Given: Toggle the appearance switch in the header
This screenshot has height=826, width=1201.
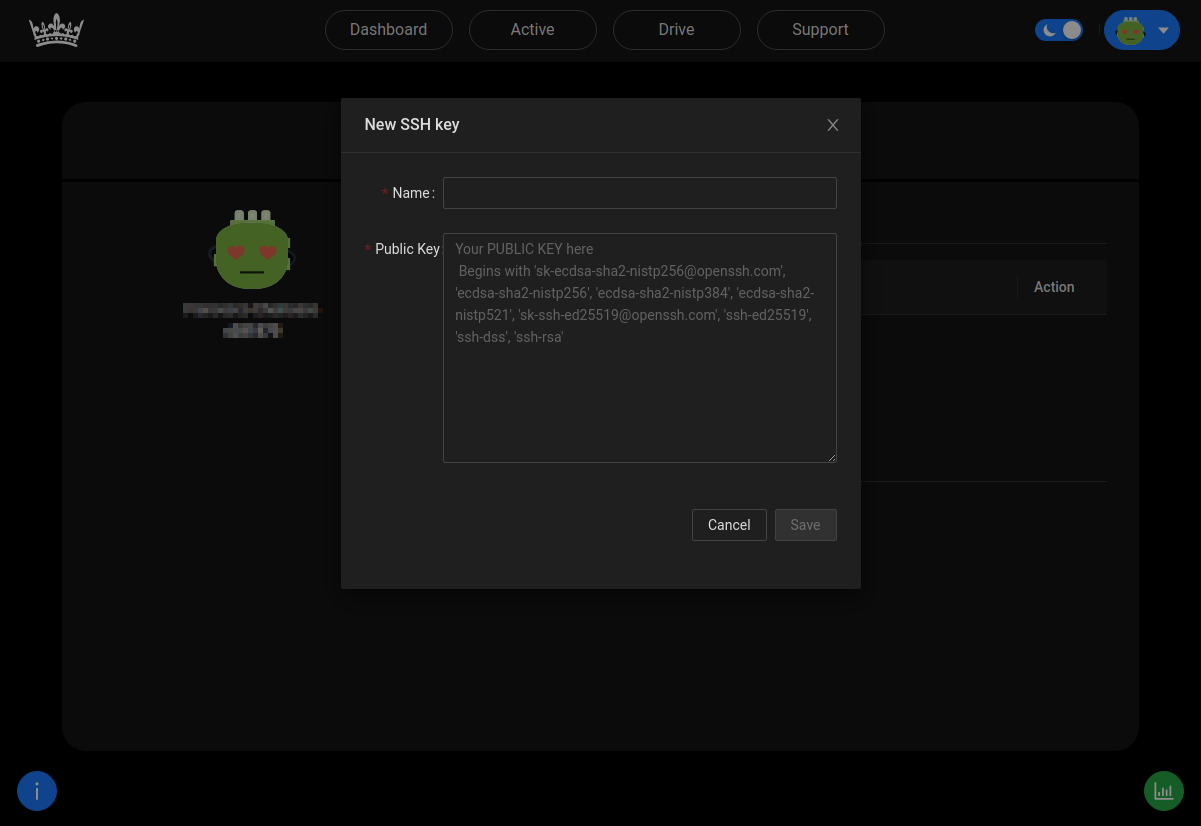Looking at the screenshot, I should tap(1059, 30).
